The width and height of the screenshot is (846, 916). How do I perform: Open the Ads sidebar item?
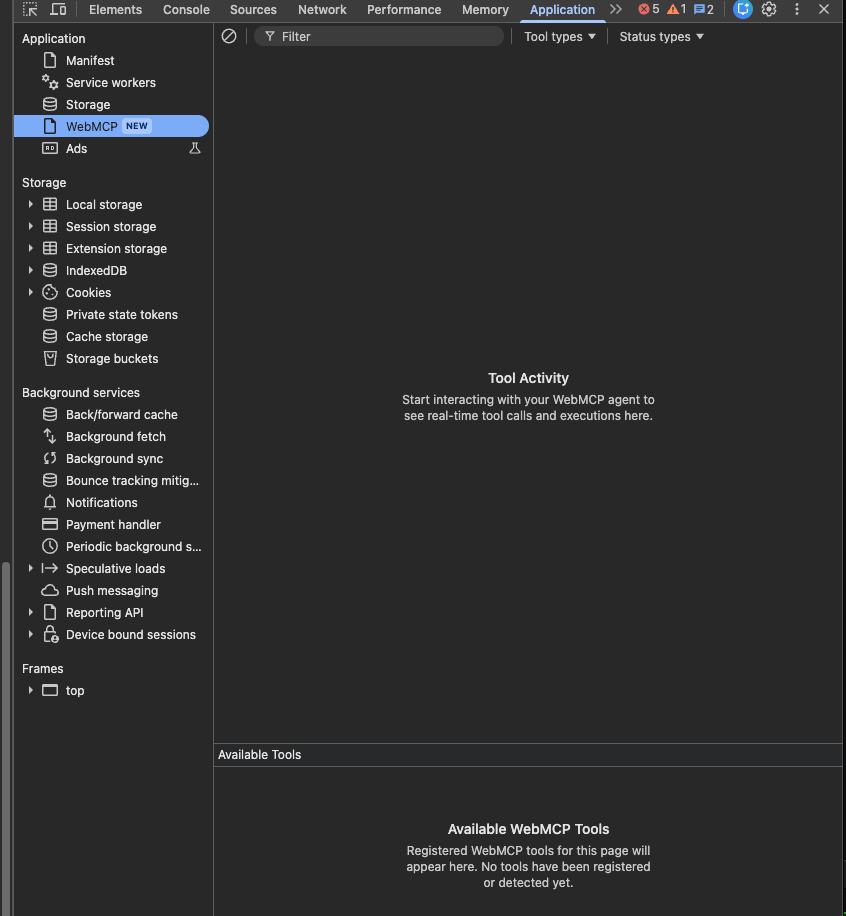tap(111, 148)
